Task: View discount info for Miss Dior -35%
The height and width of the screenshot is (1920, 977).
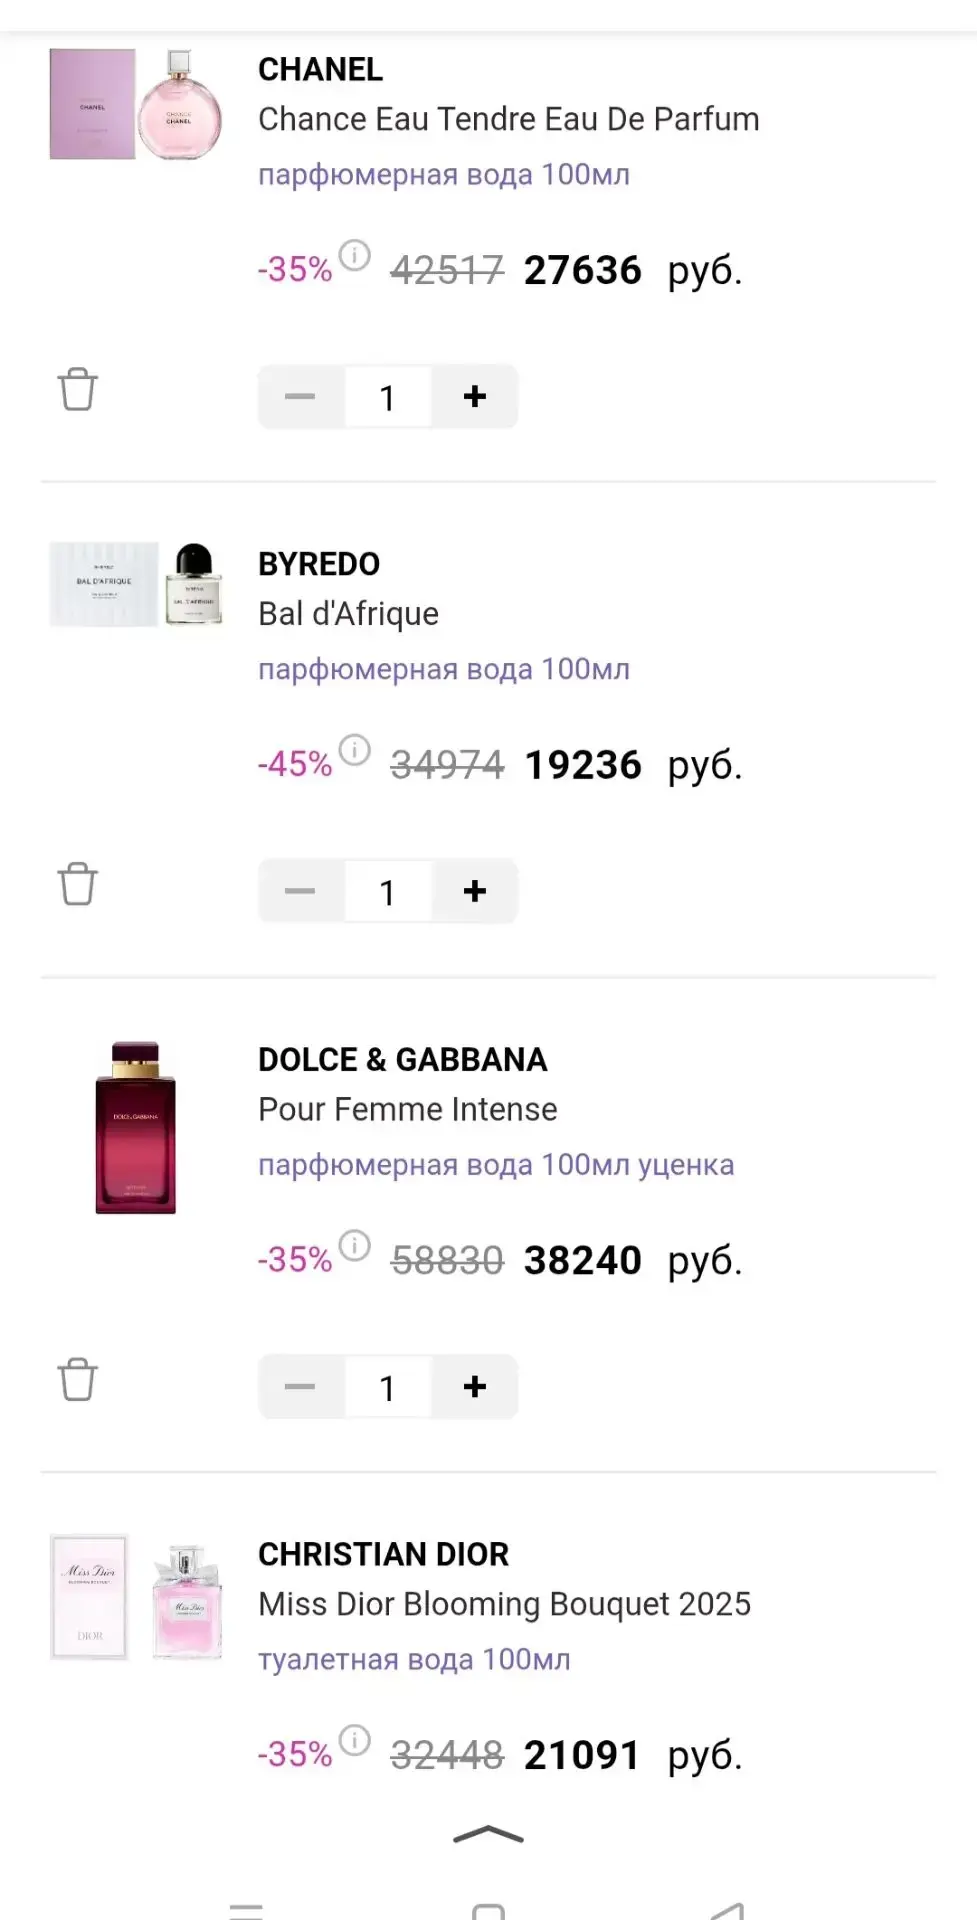Action: pos(354,1741)
